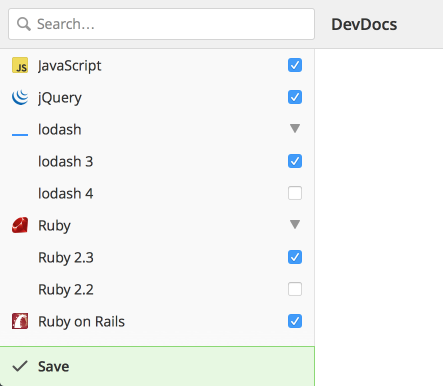Collapse the lodash versions arrow
443x386 pixels.
click(x=295, y=128)
